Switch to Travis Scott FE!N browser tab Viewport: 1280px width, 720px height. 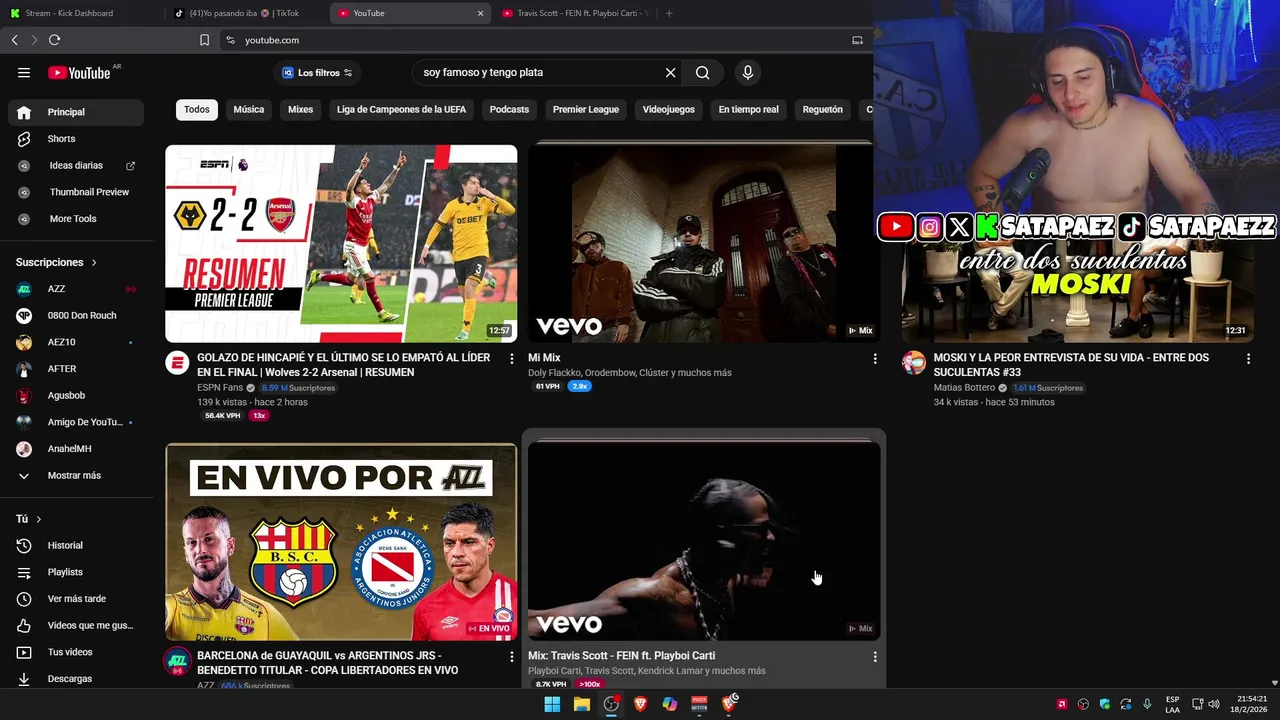click(575, 13)
